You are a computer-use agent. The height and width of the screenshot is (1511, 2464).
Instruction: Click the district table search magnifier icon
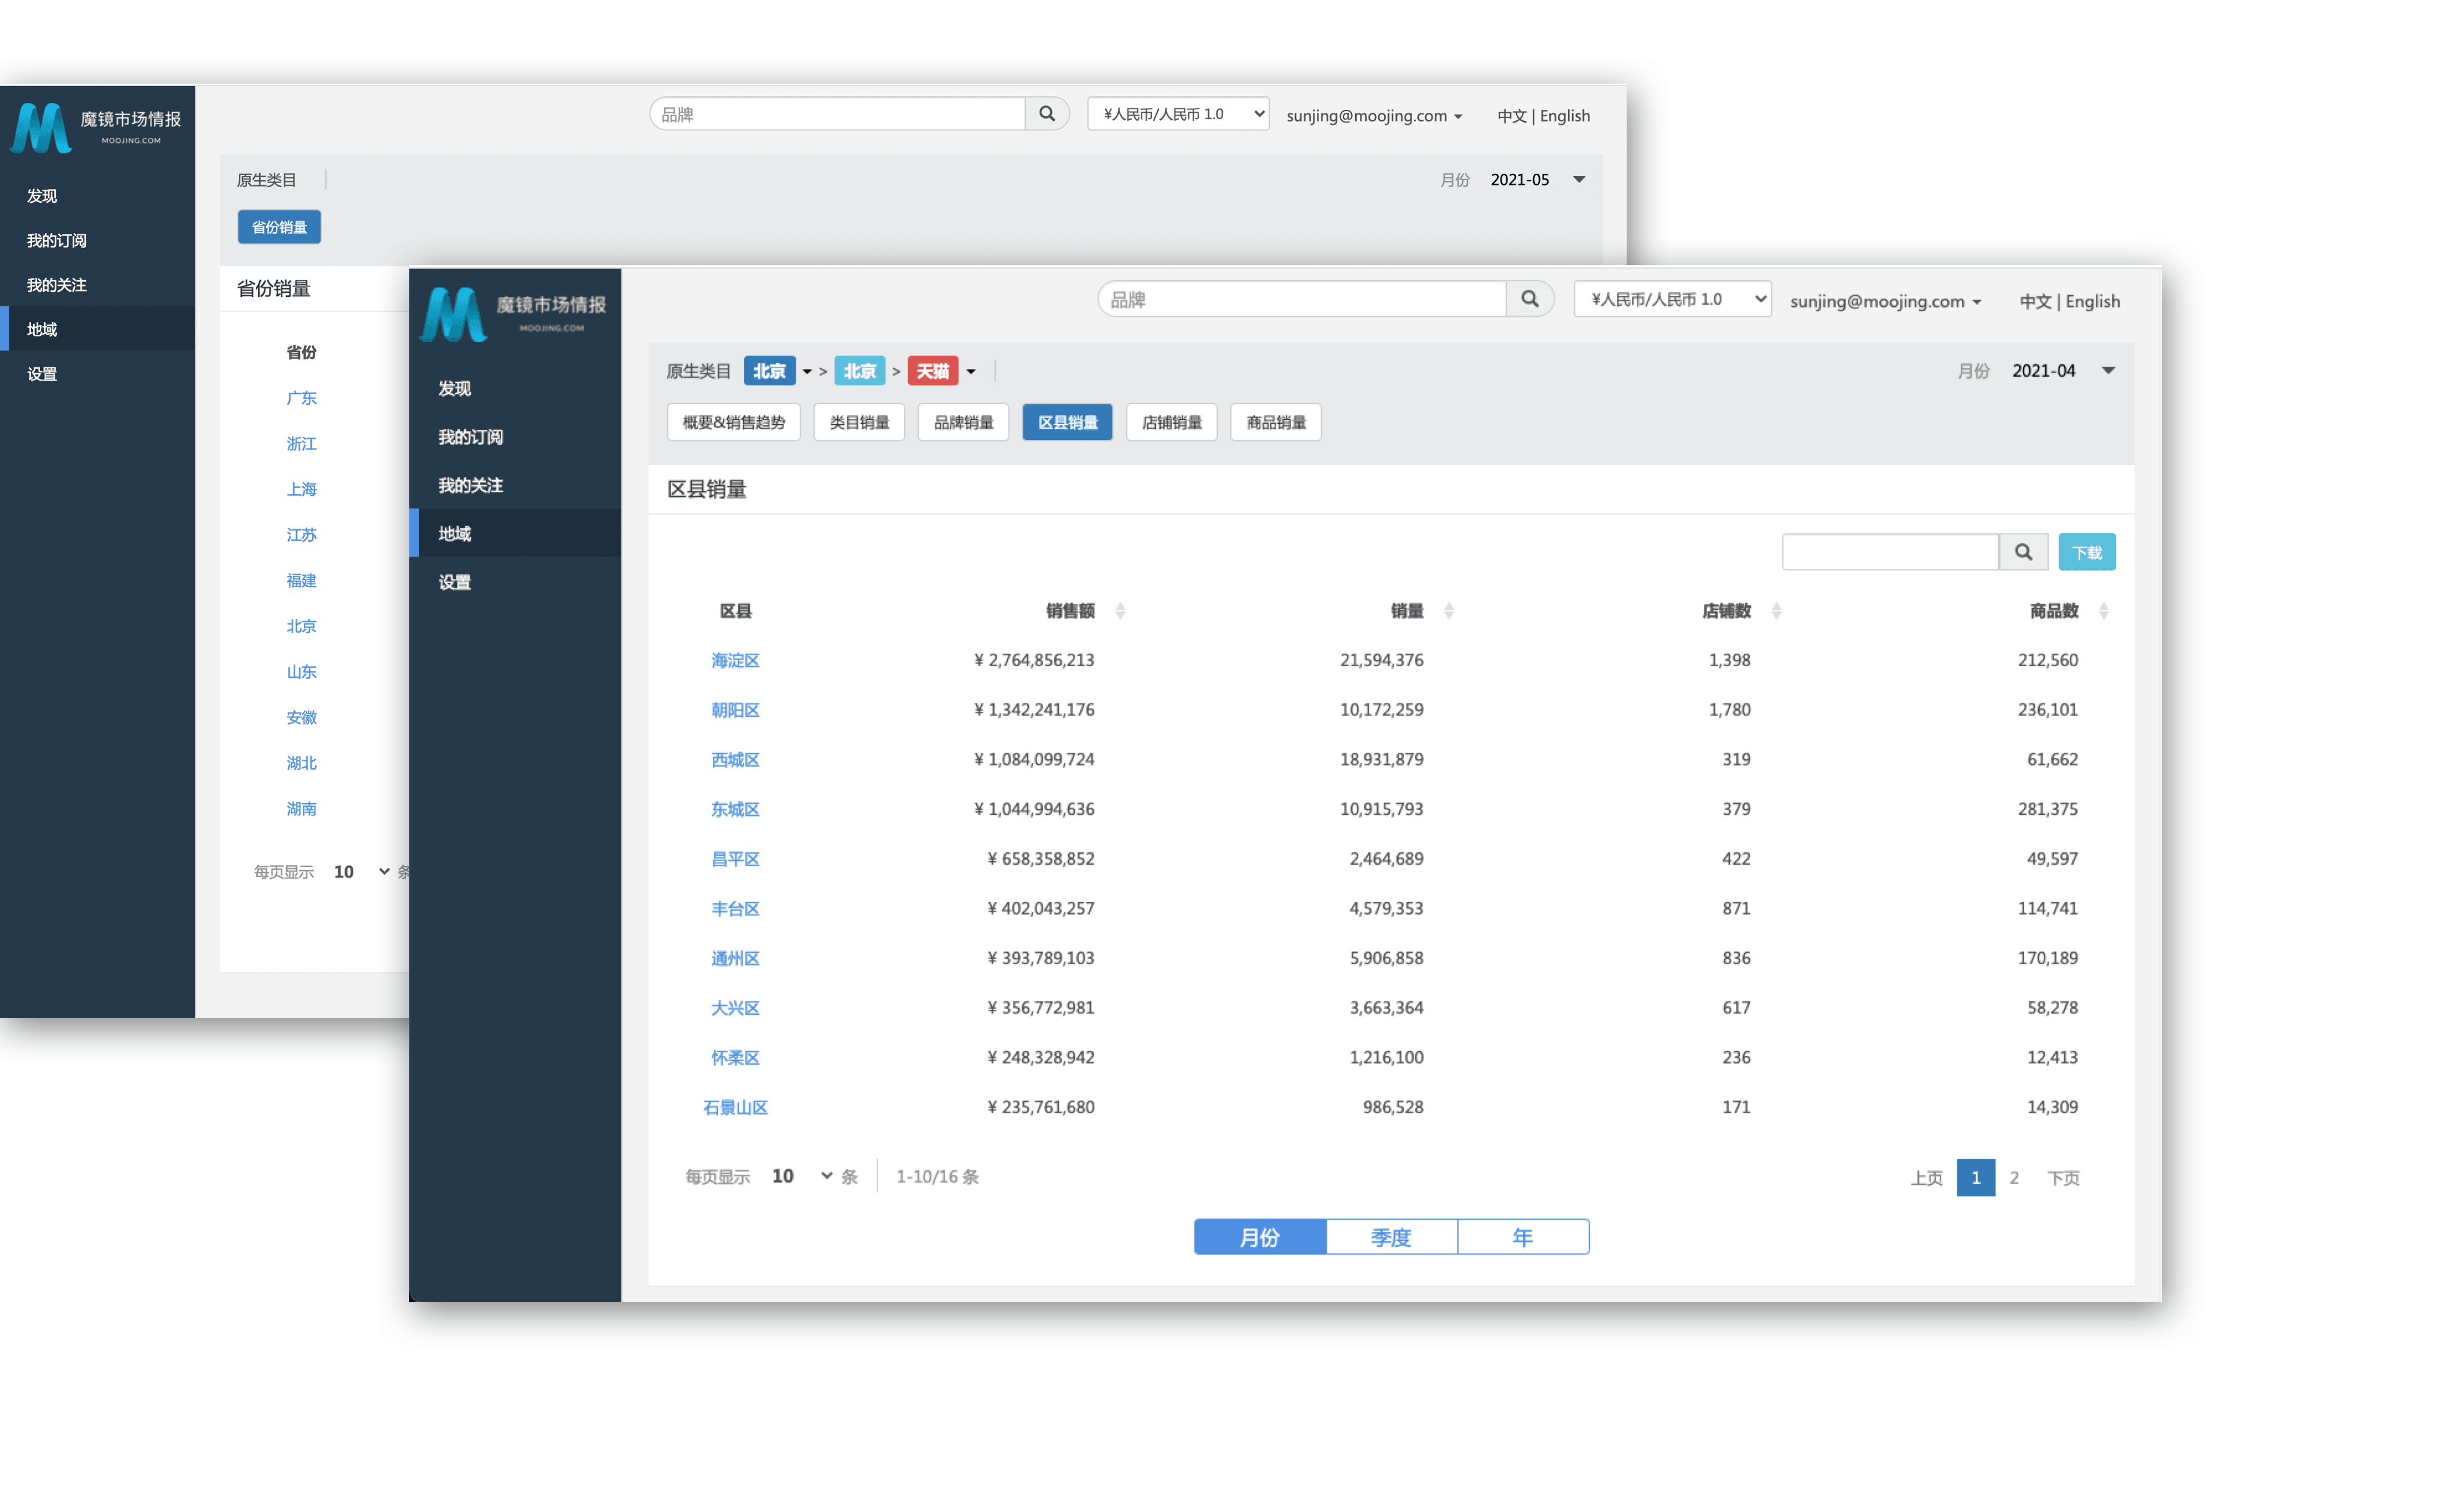2023,552
